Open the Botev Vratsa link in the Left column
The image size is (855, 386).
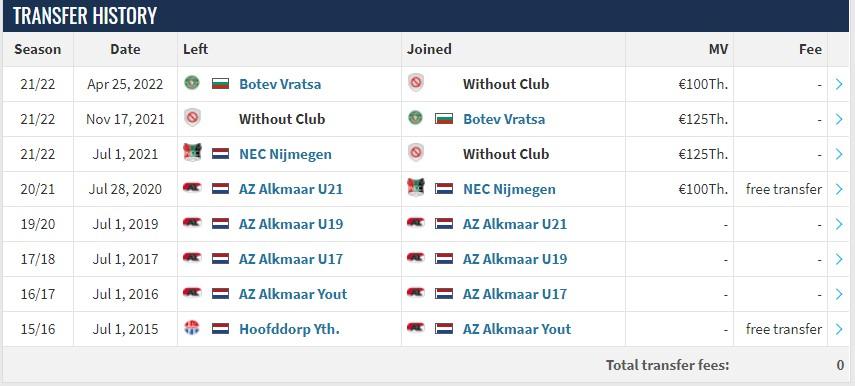(x=280, y=84)
